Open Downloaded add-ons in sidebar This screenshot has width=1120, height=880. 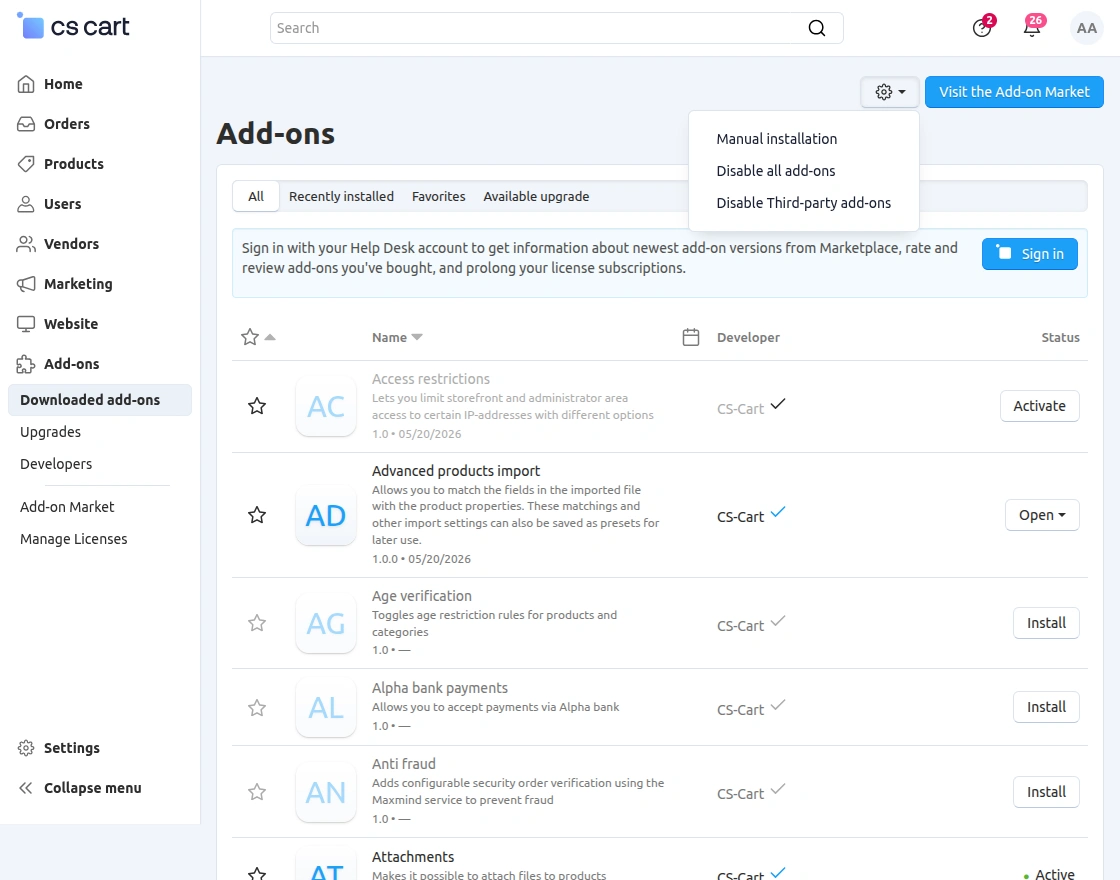coord(100,400)
